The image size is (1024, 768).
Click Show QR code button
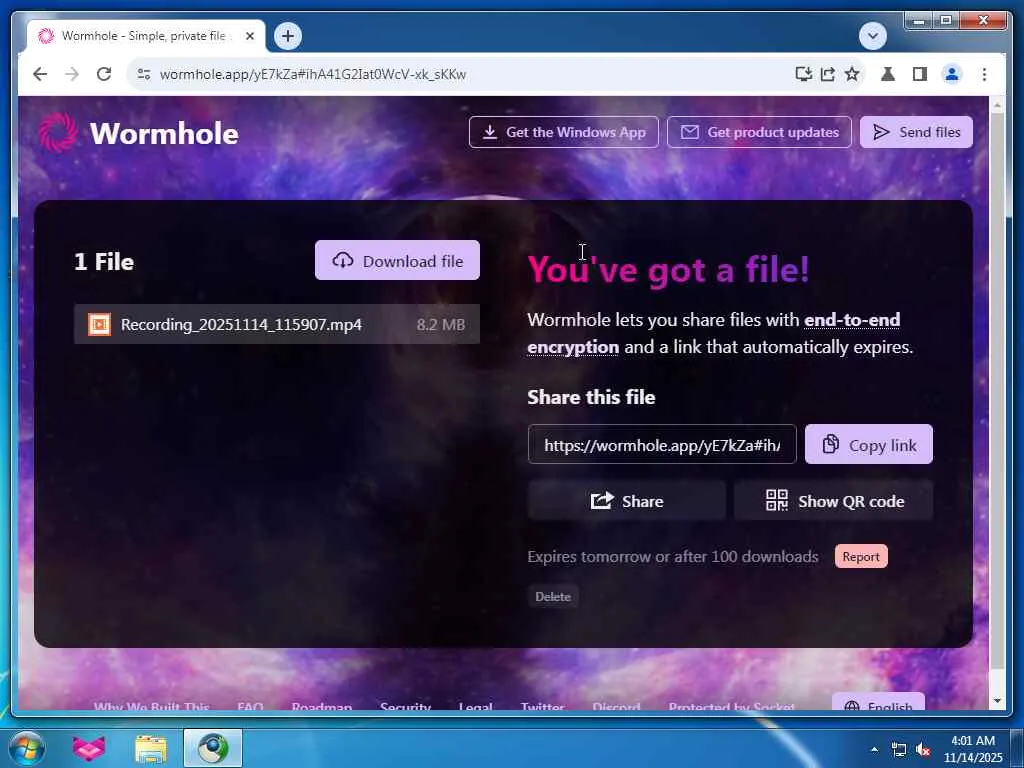834,501
